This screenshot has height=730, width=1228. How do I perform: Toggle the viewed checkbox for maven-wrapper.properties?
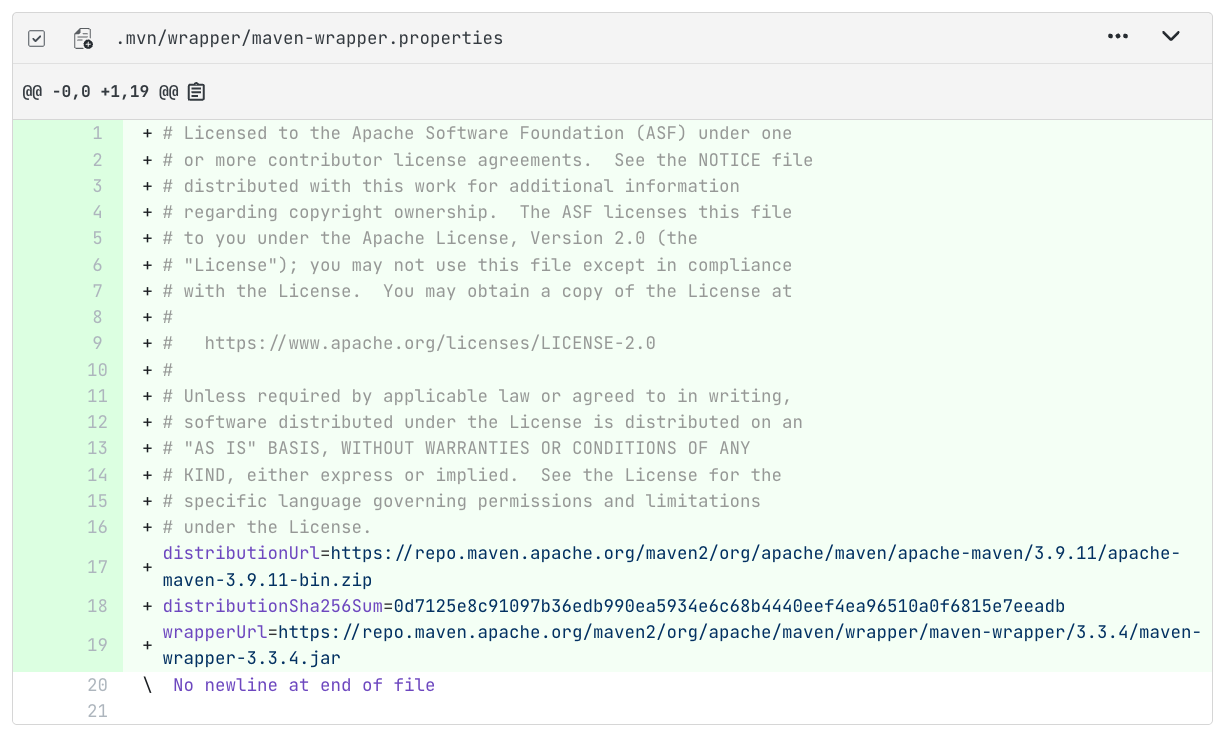click(36, 39)
